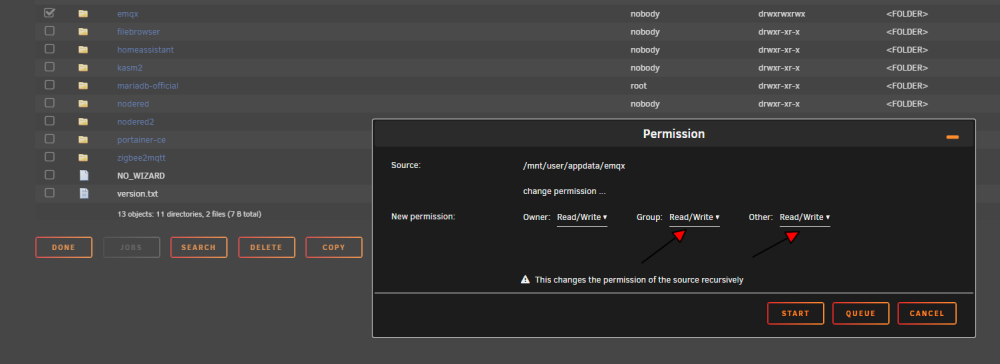Open the nodered2 folder link

(x=135, y=122)
